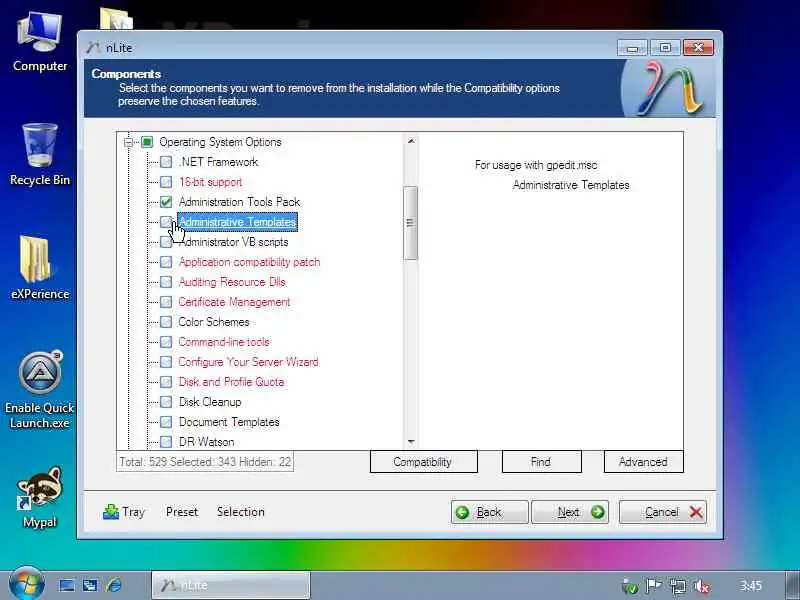The image size is (800, 600).
Task: Select the Mypal raccoon shortcut icon
Action: coord(40,497)
